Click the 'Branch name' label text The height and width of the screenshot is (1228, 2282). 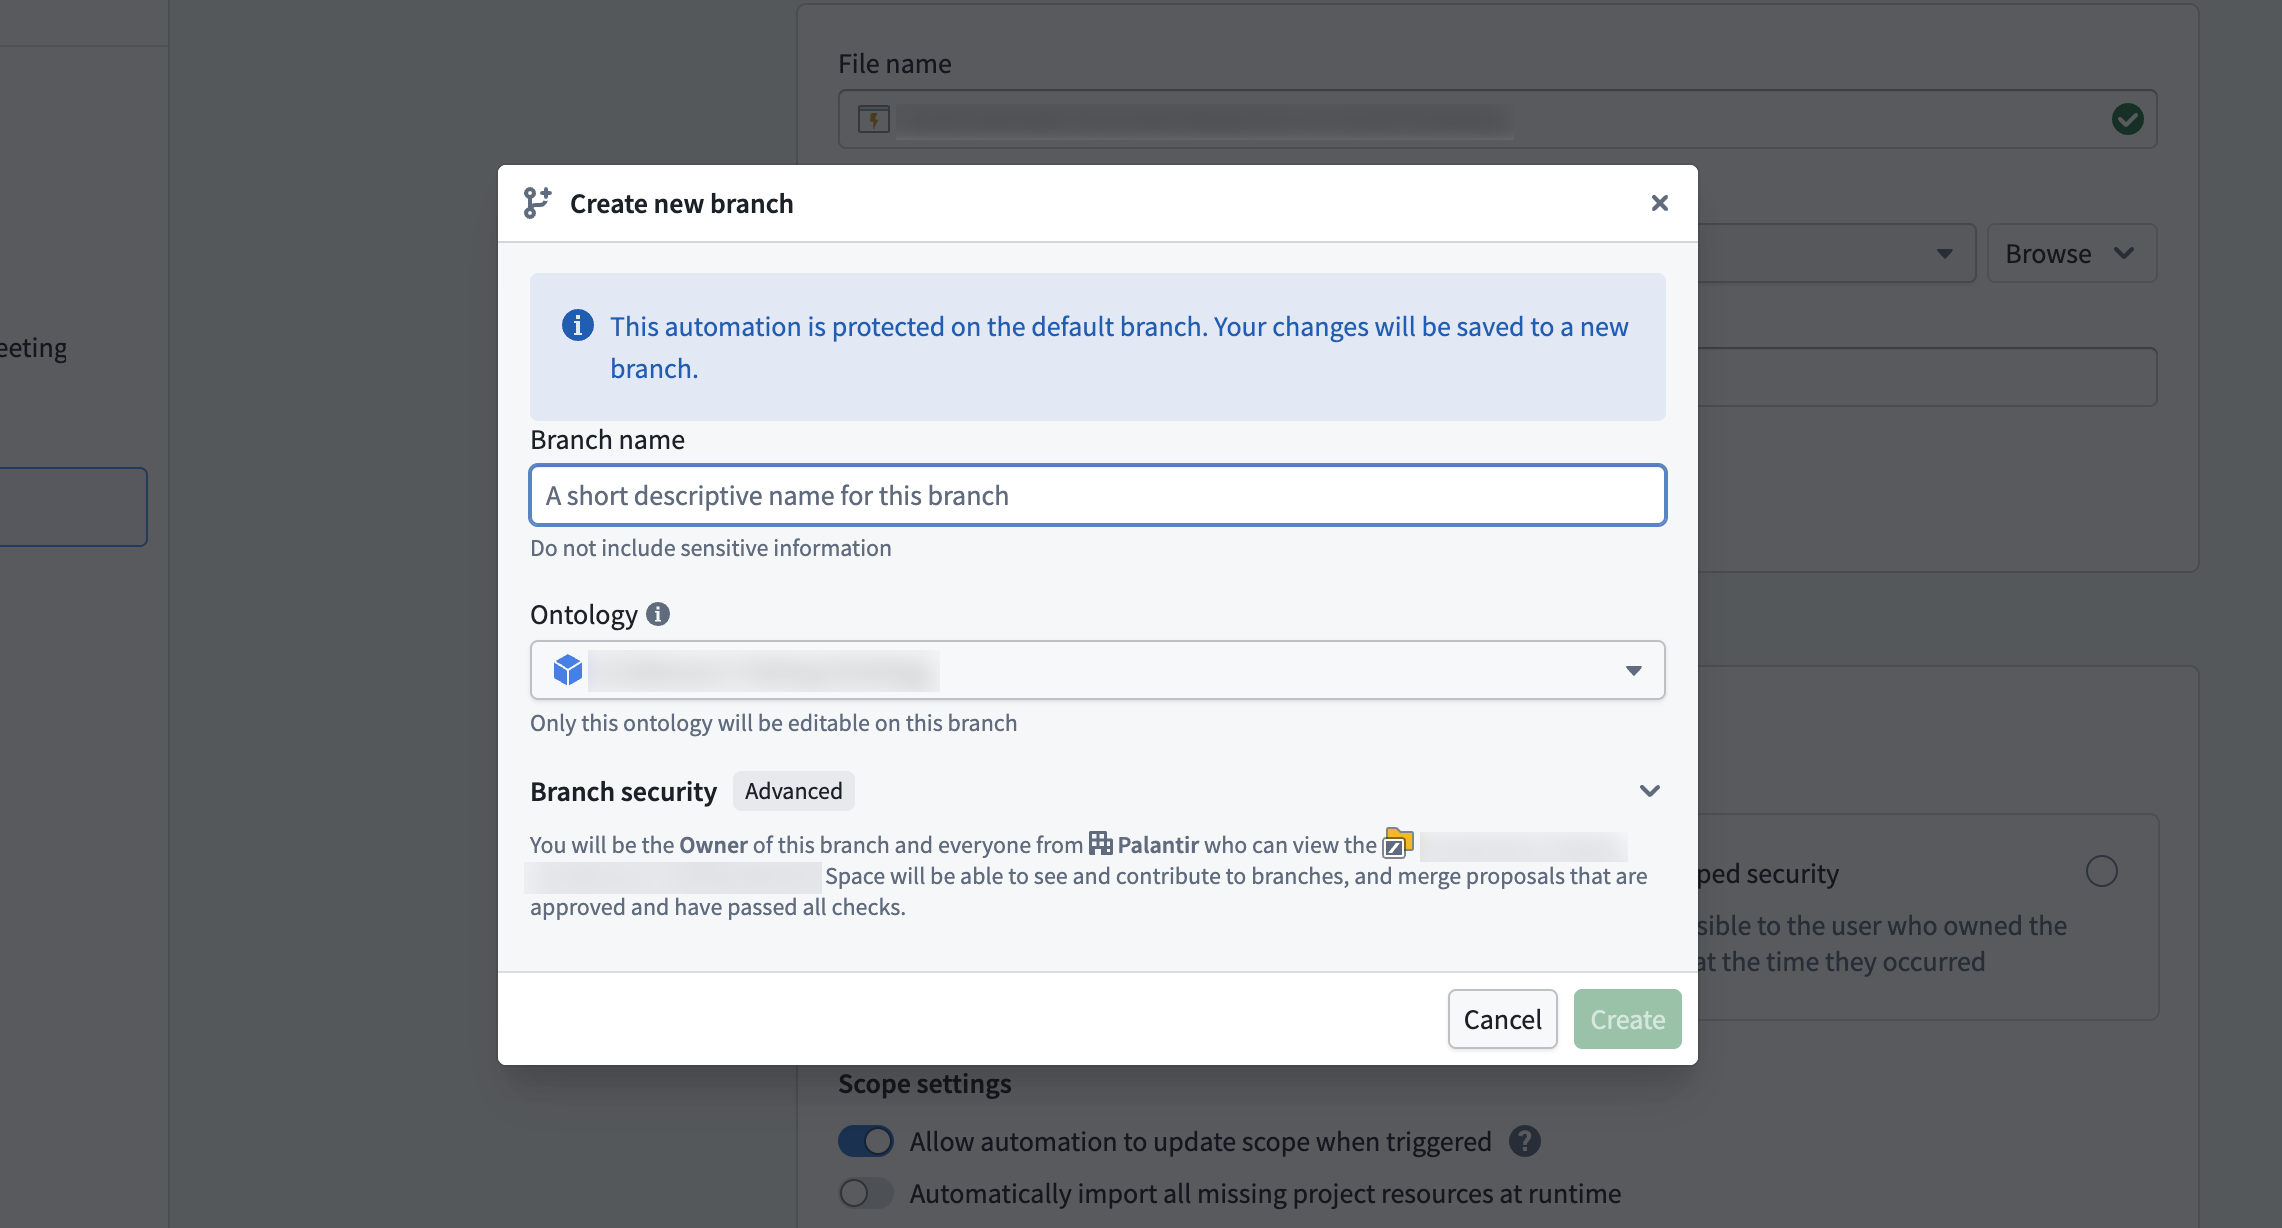pyautogui.click(x=607, y=440)
